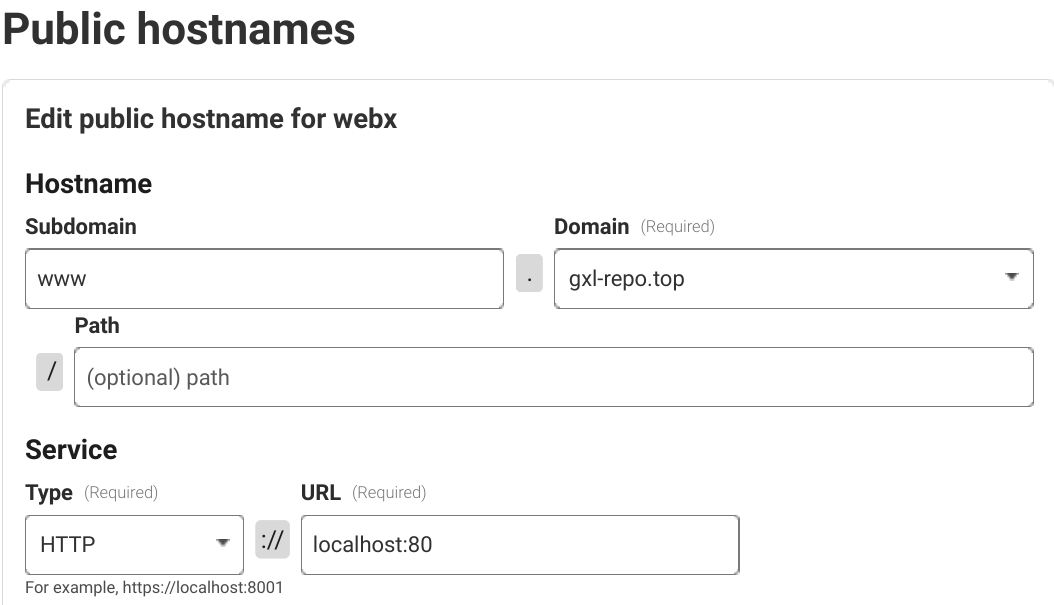This screenshot has width=1054, height=605.
Task: Click the :// separator before the URL field
Action: tap(271, 541)
